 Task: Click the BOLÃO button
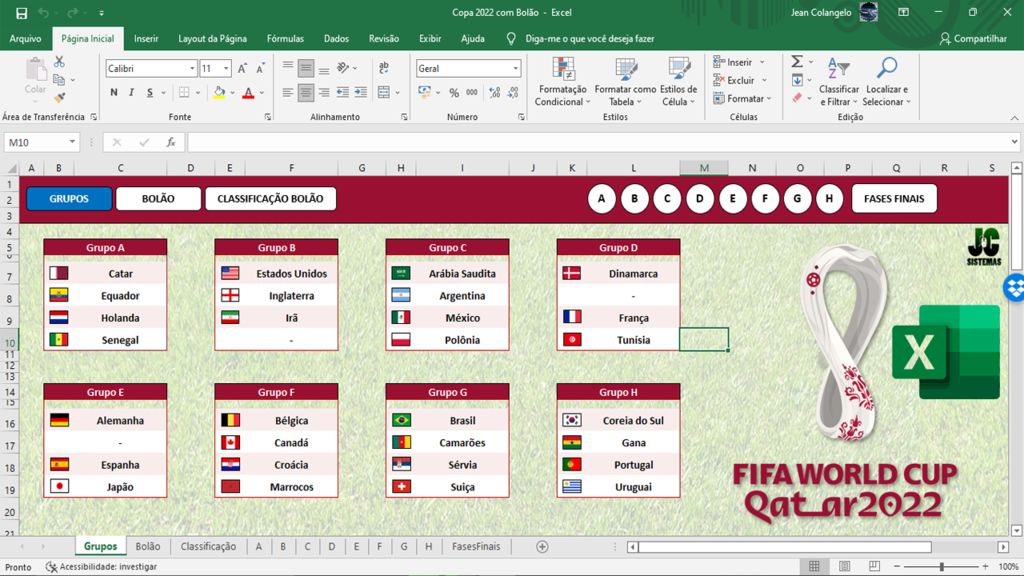(158, 199)
